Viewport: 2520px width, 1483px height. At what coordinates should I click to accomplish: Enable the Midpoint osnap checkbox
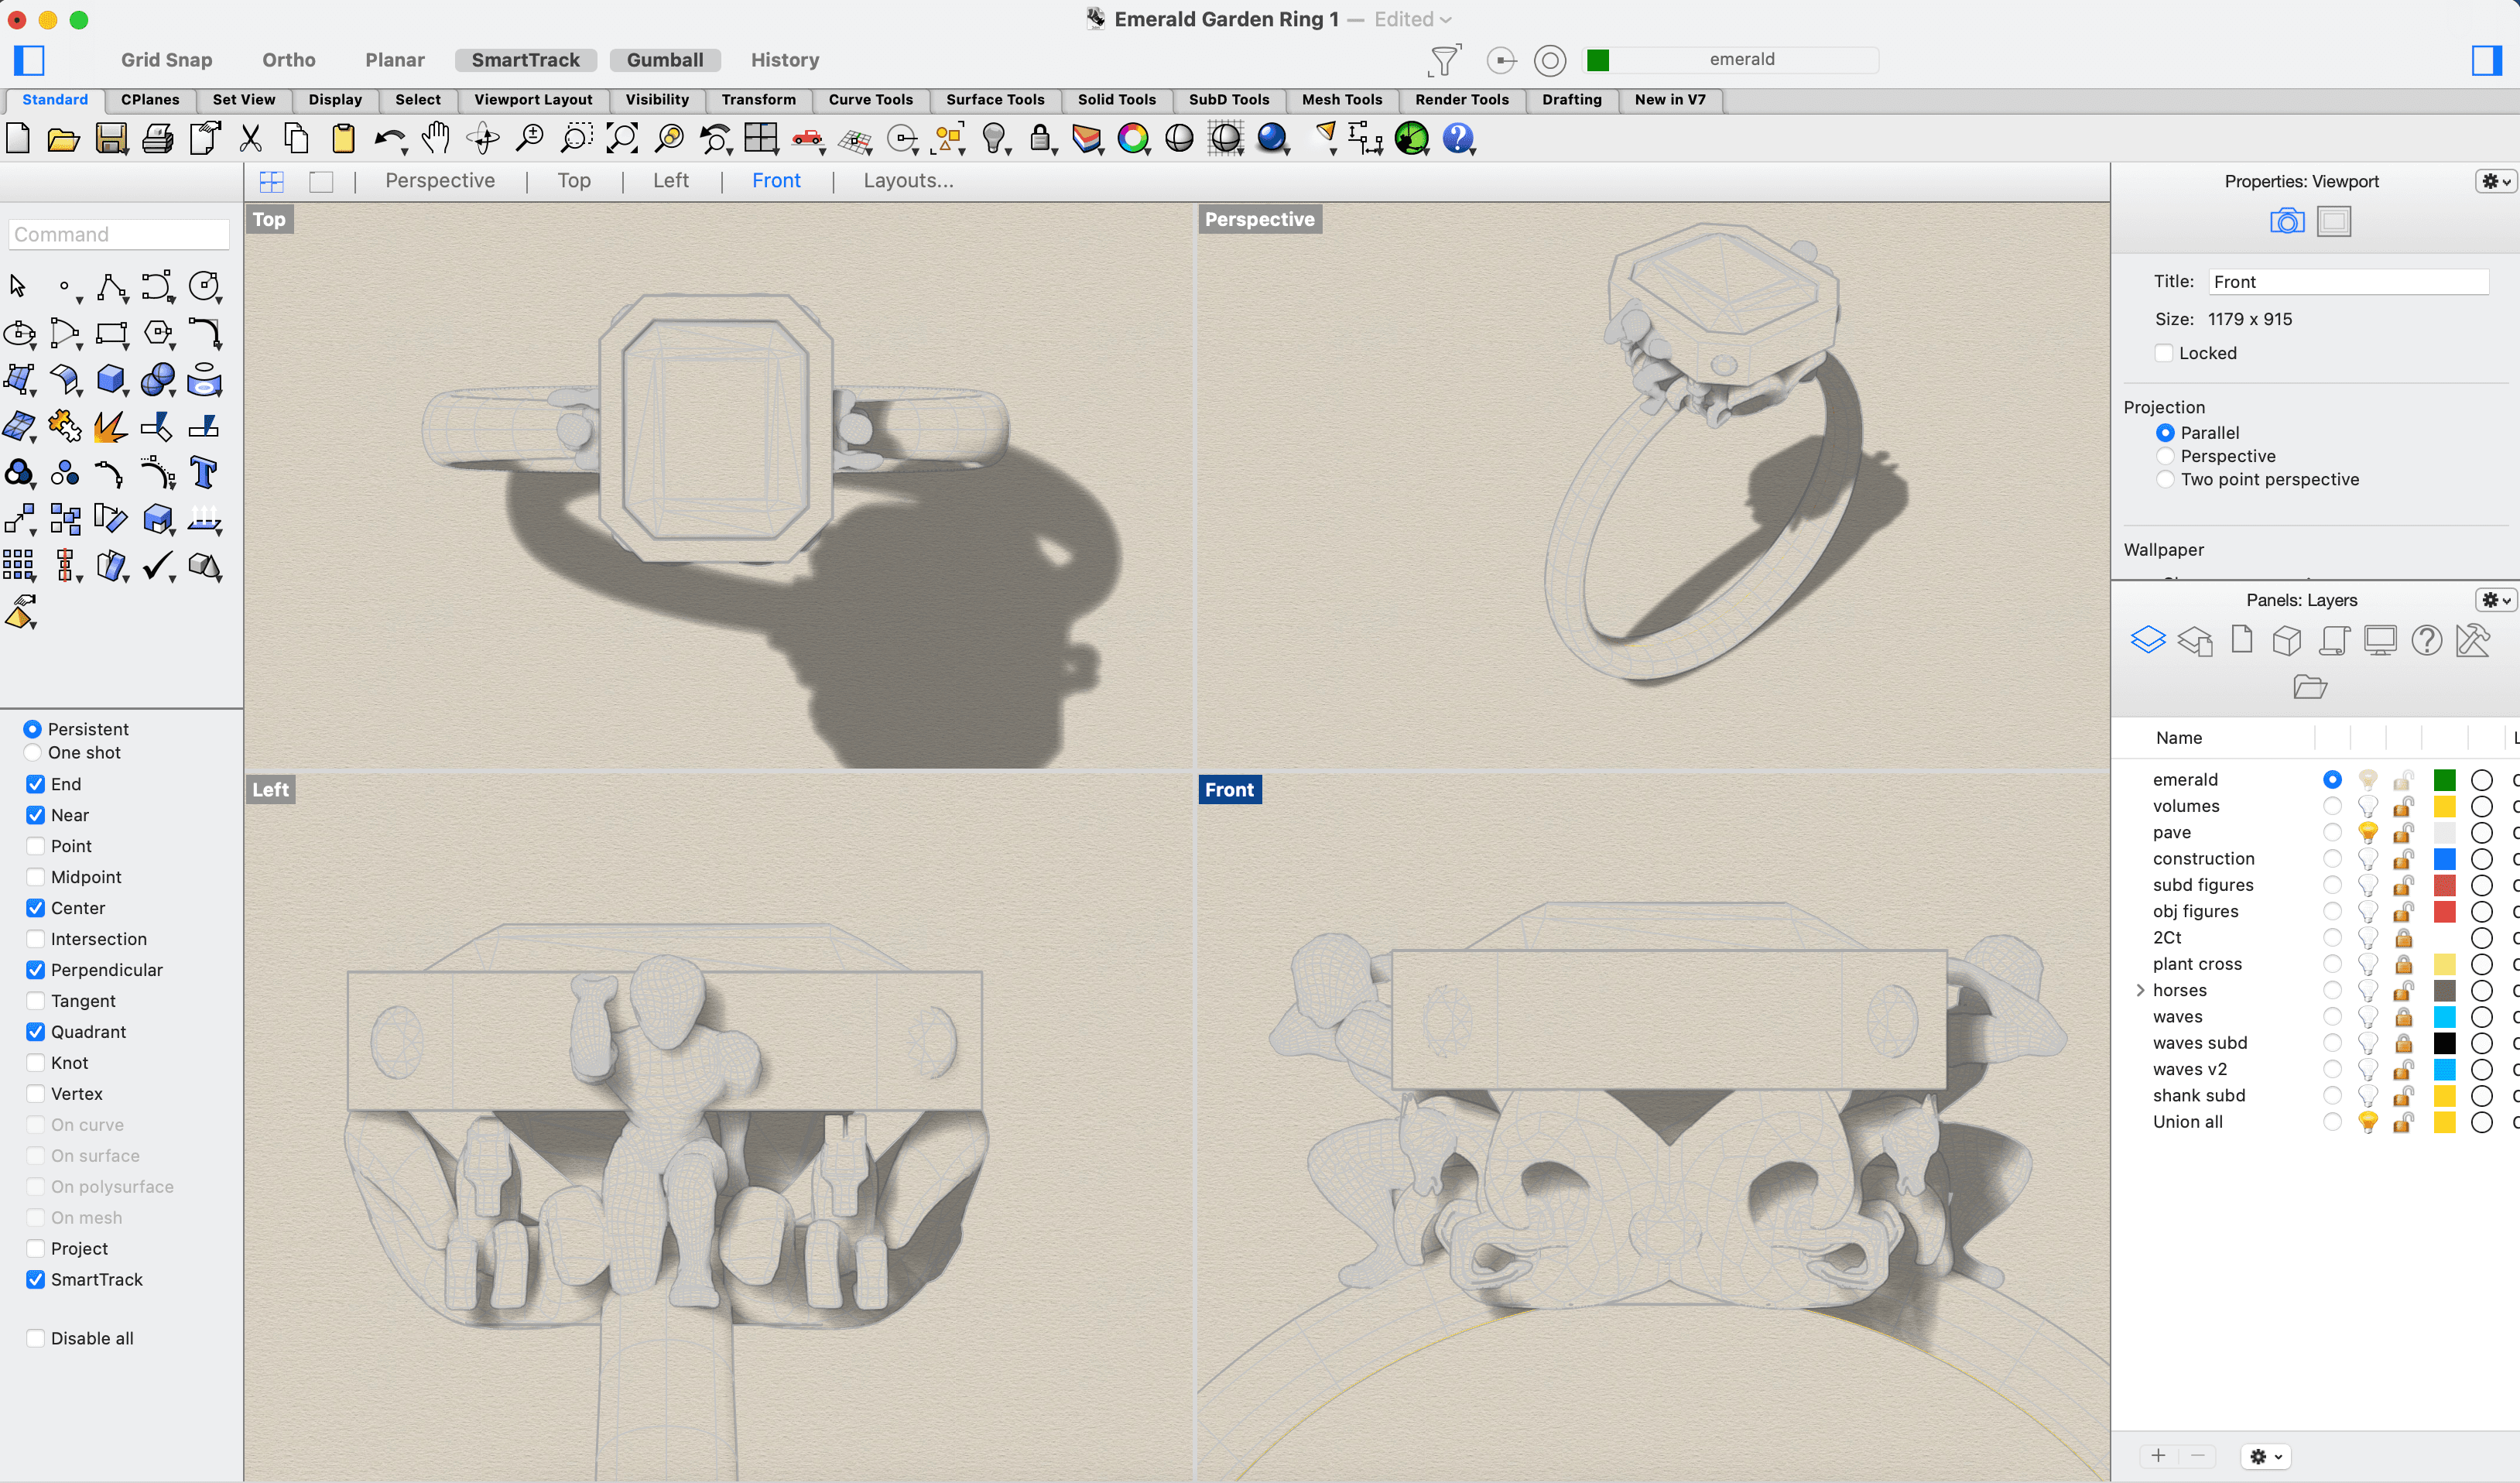tap(35, 877)
